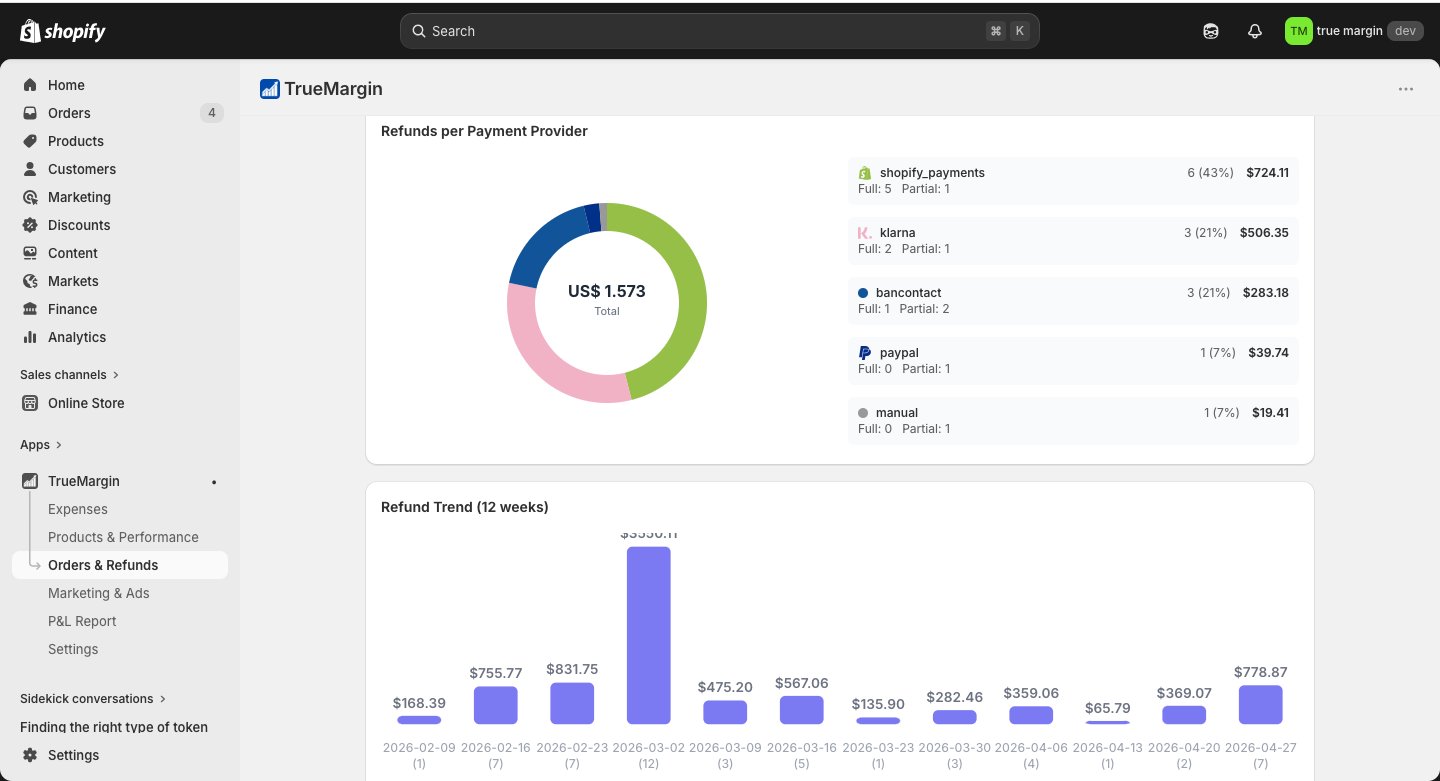Viewport: 1440px width, 781px height.
Task: Expand the Apps section
Action: point(41,445)
